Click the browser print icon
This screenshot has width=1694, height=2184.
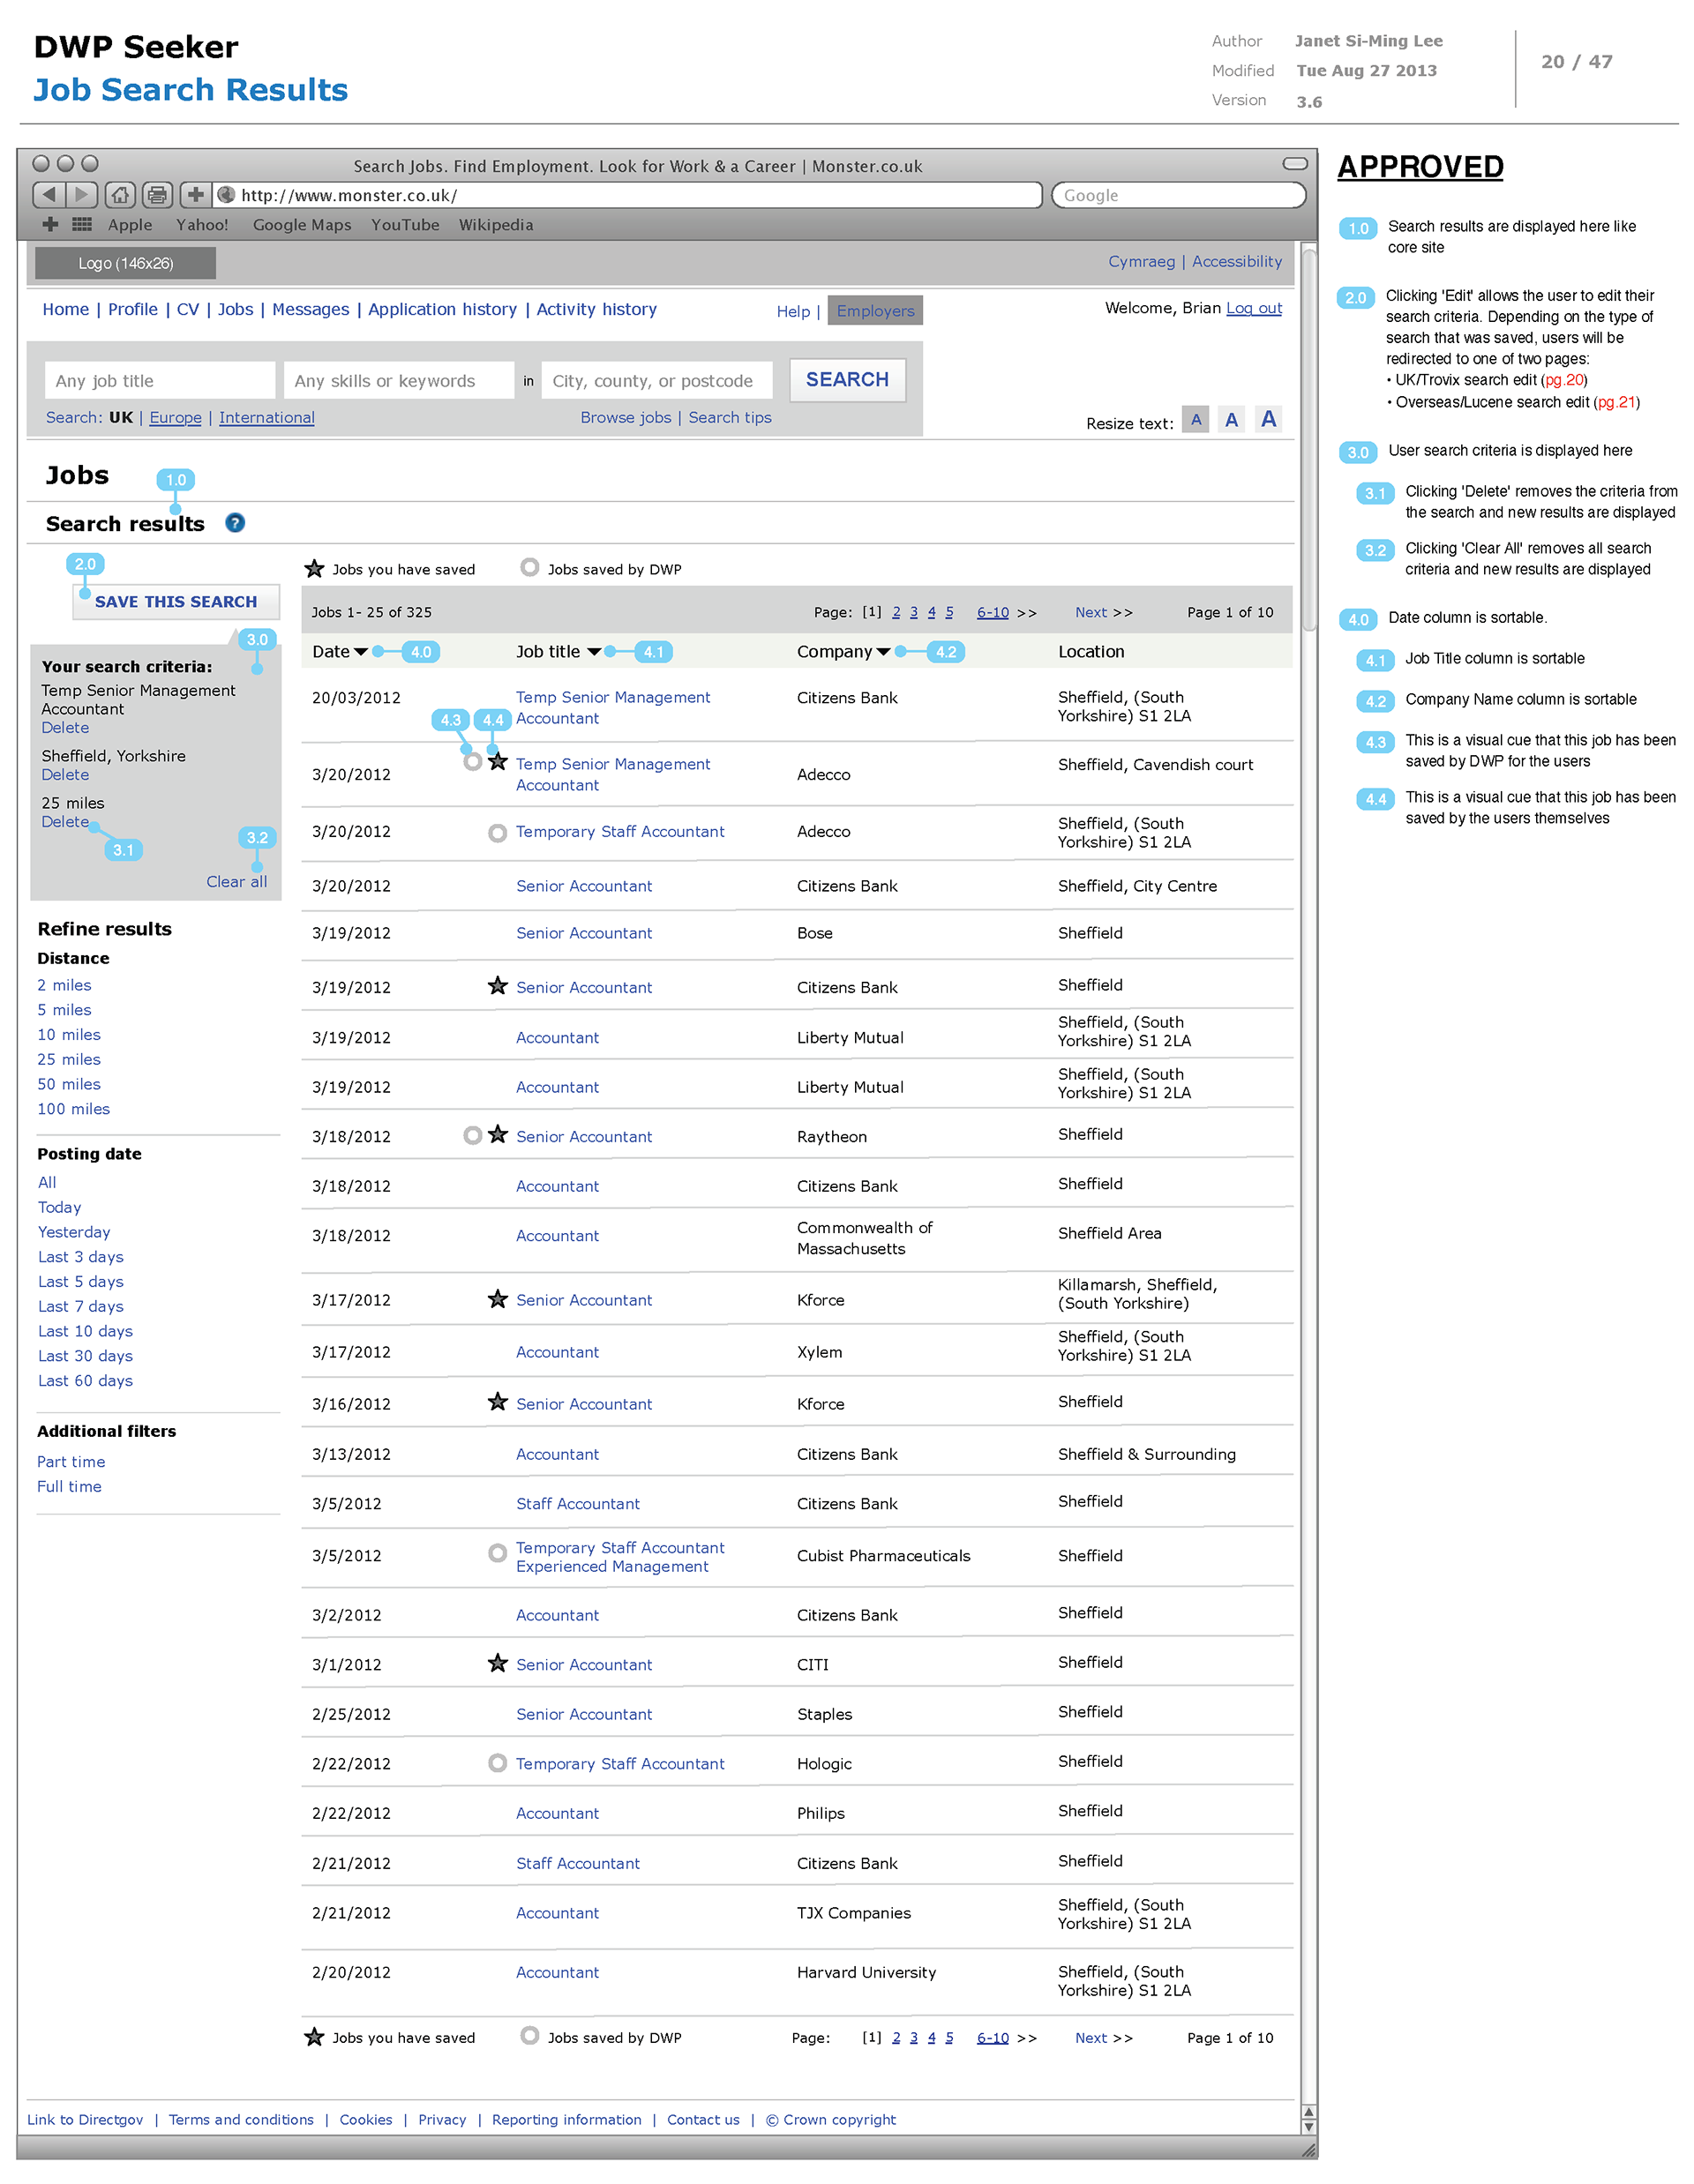coord(157,194)
